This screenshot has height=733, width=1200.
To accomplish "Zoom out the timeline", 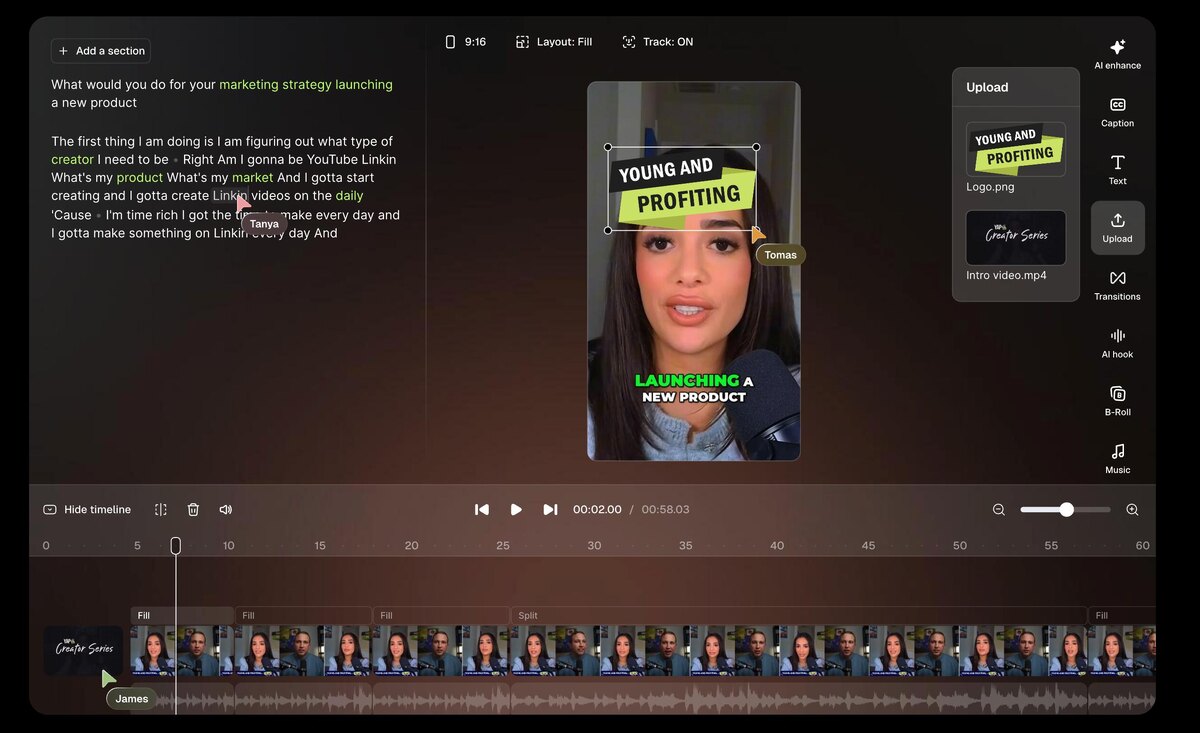I will pyautogui.click(x=999, y=510).
